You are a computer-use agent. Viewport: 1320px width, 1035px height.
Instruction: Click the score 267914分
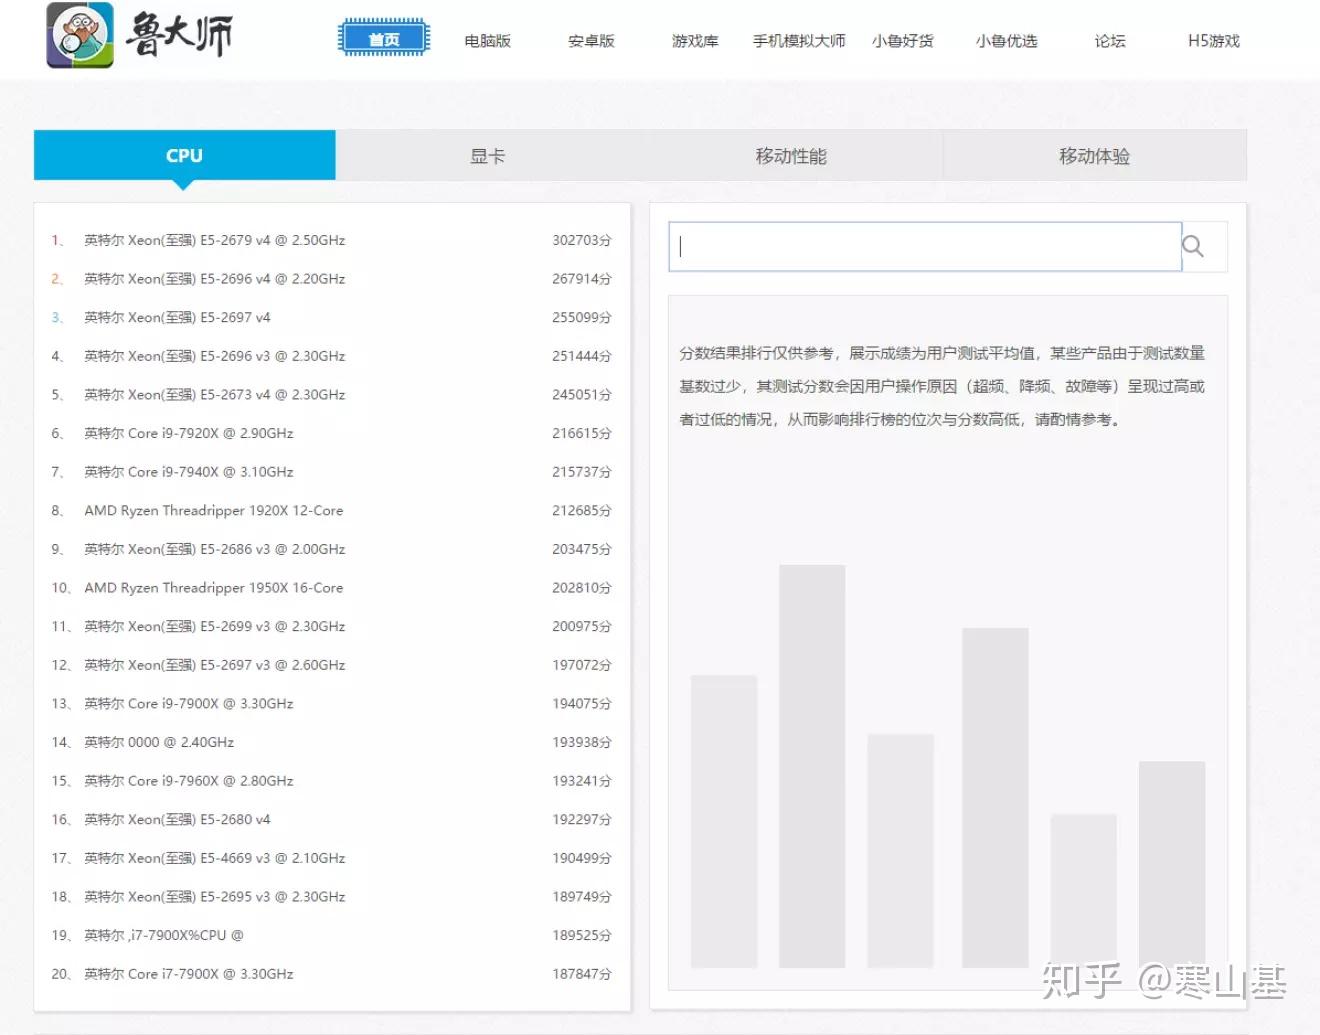[x=582, y=279]
